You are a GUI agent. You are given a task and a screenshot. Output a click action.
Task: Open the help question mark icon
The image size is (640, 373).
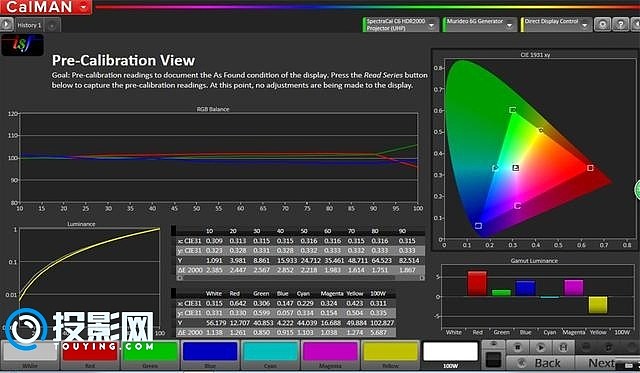point(620,24)
